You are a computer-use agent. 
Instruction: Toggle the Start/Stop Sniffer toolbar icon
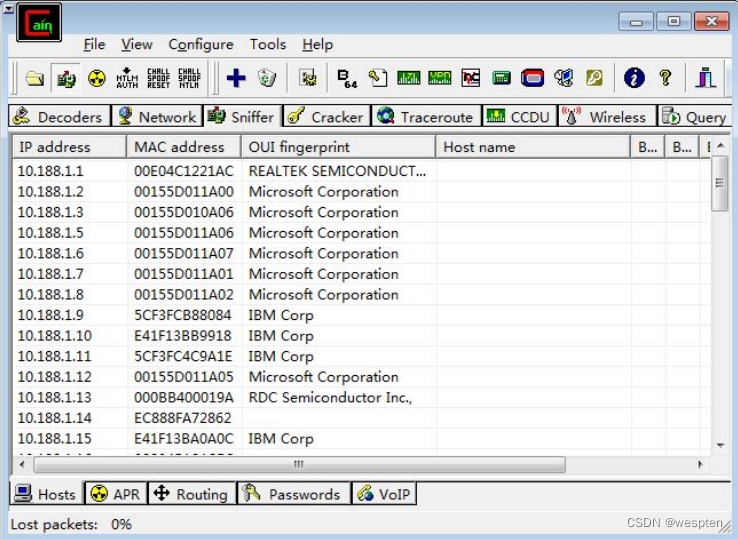66,78
